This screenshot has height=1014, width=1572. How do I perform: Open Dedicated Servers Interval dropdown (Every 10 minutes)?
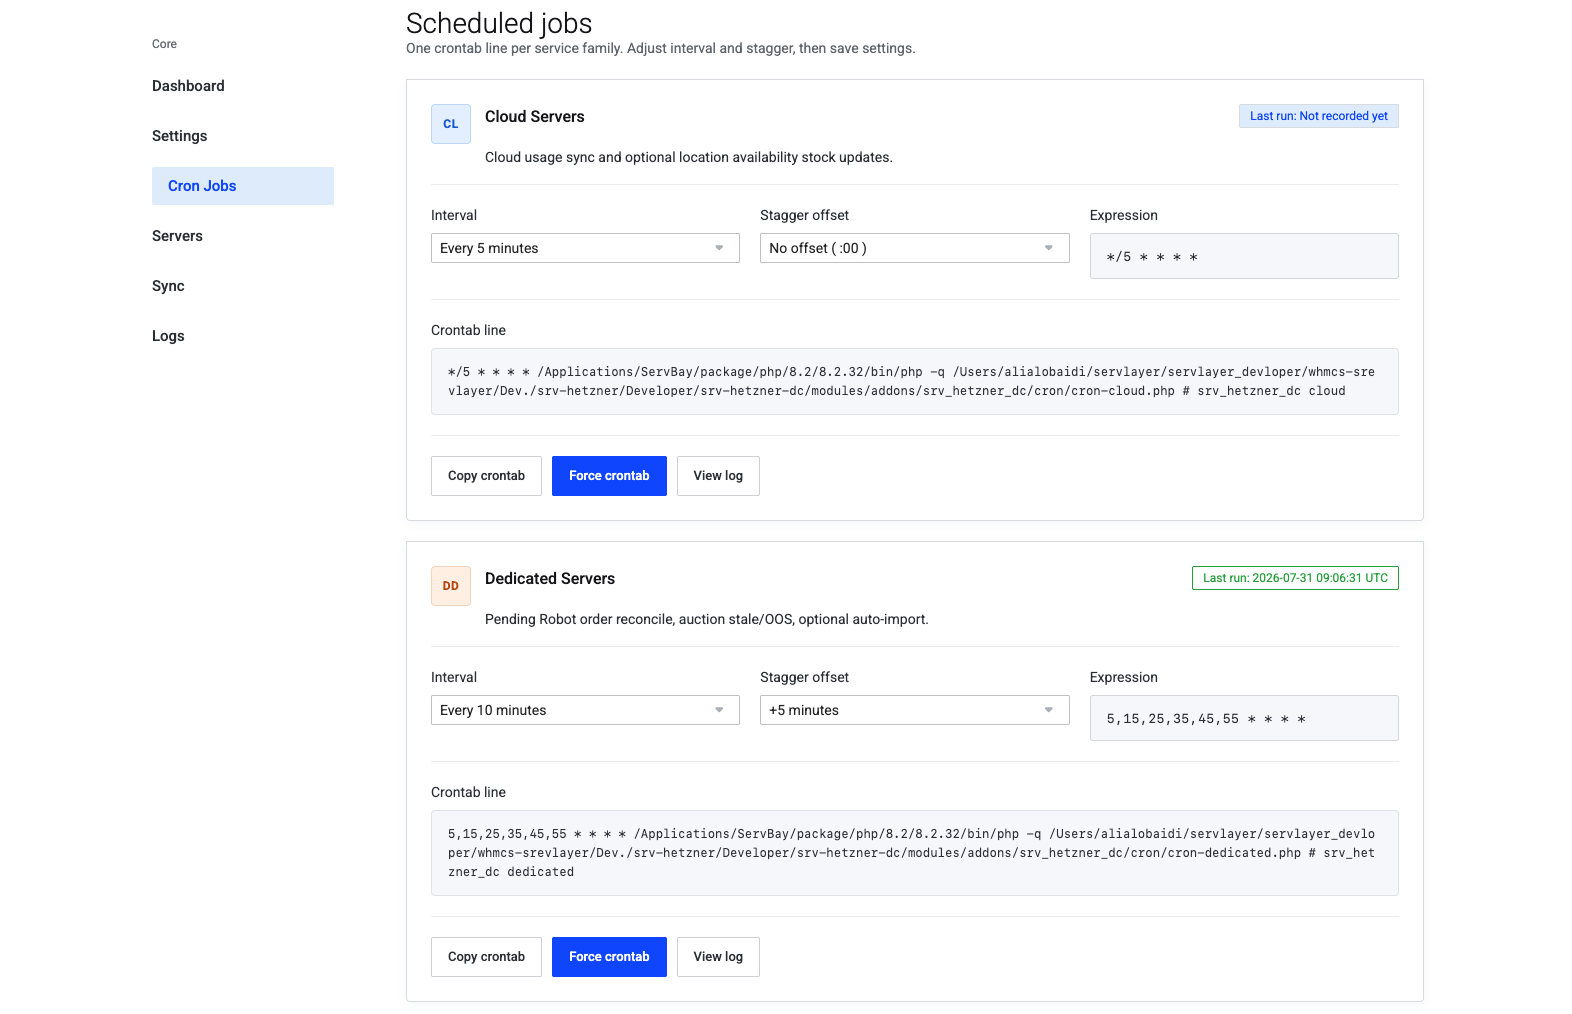pos(585,710)
